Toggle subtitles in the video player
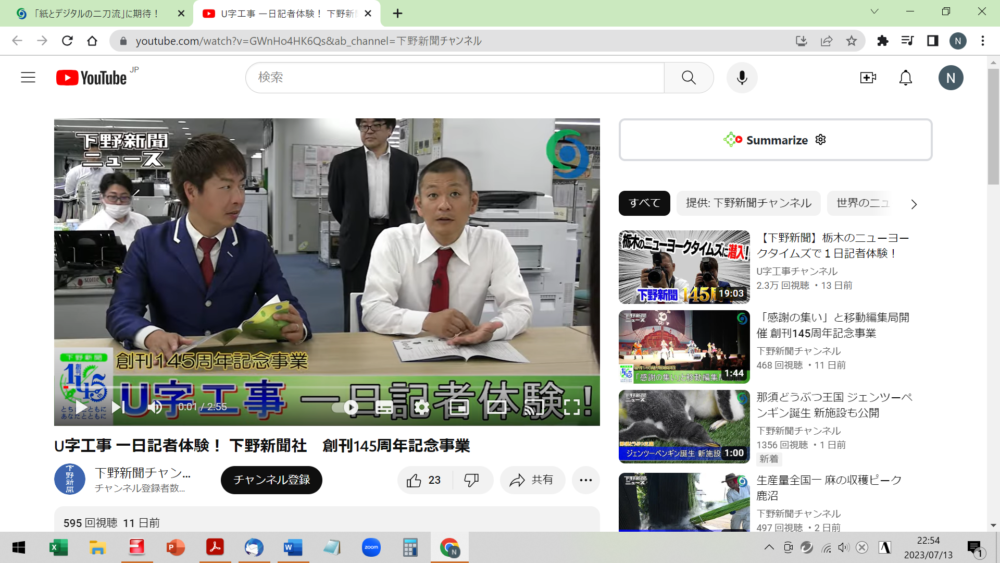 click(x=384, y=407)
